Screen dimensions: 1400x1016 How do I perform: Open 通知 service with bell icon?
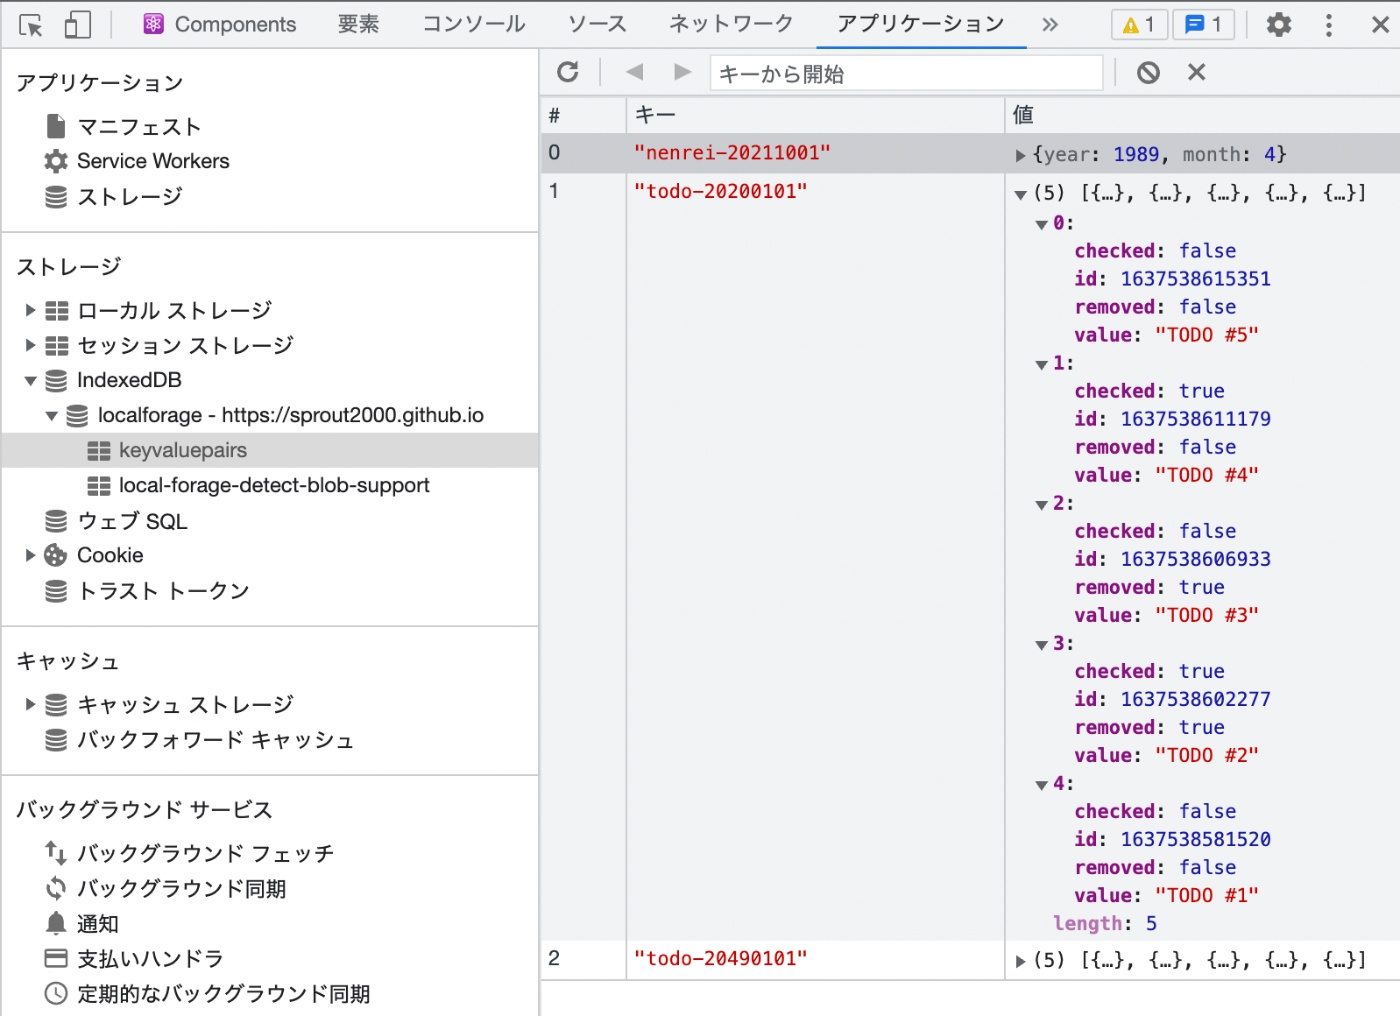pyautogui.click(x=98, y=924)
